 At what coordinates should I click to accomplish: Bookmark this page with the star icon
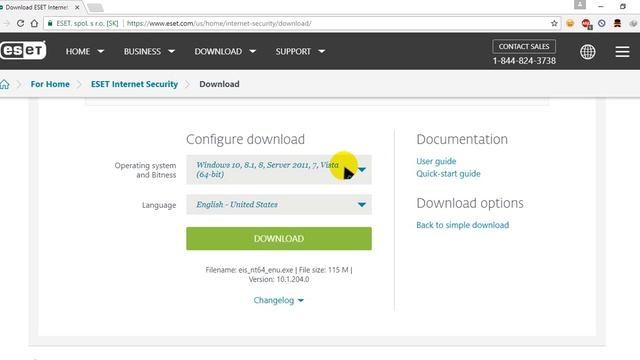point(554,23)
